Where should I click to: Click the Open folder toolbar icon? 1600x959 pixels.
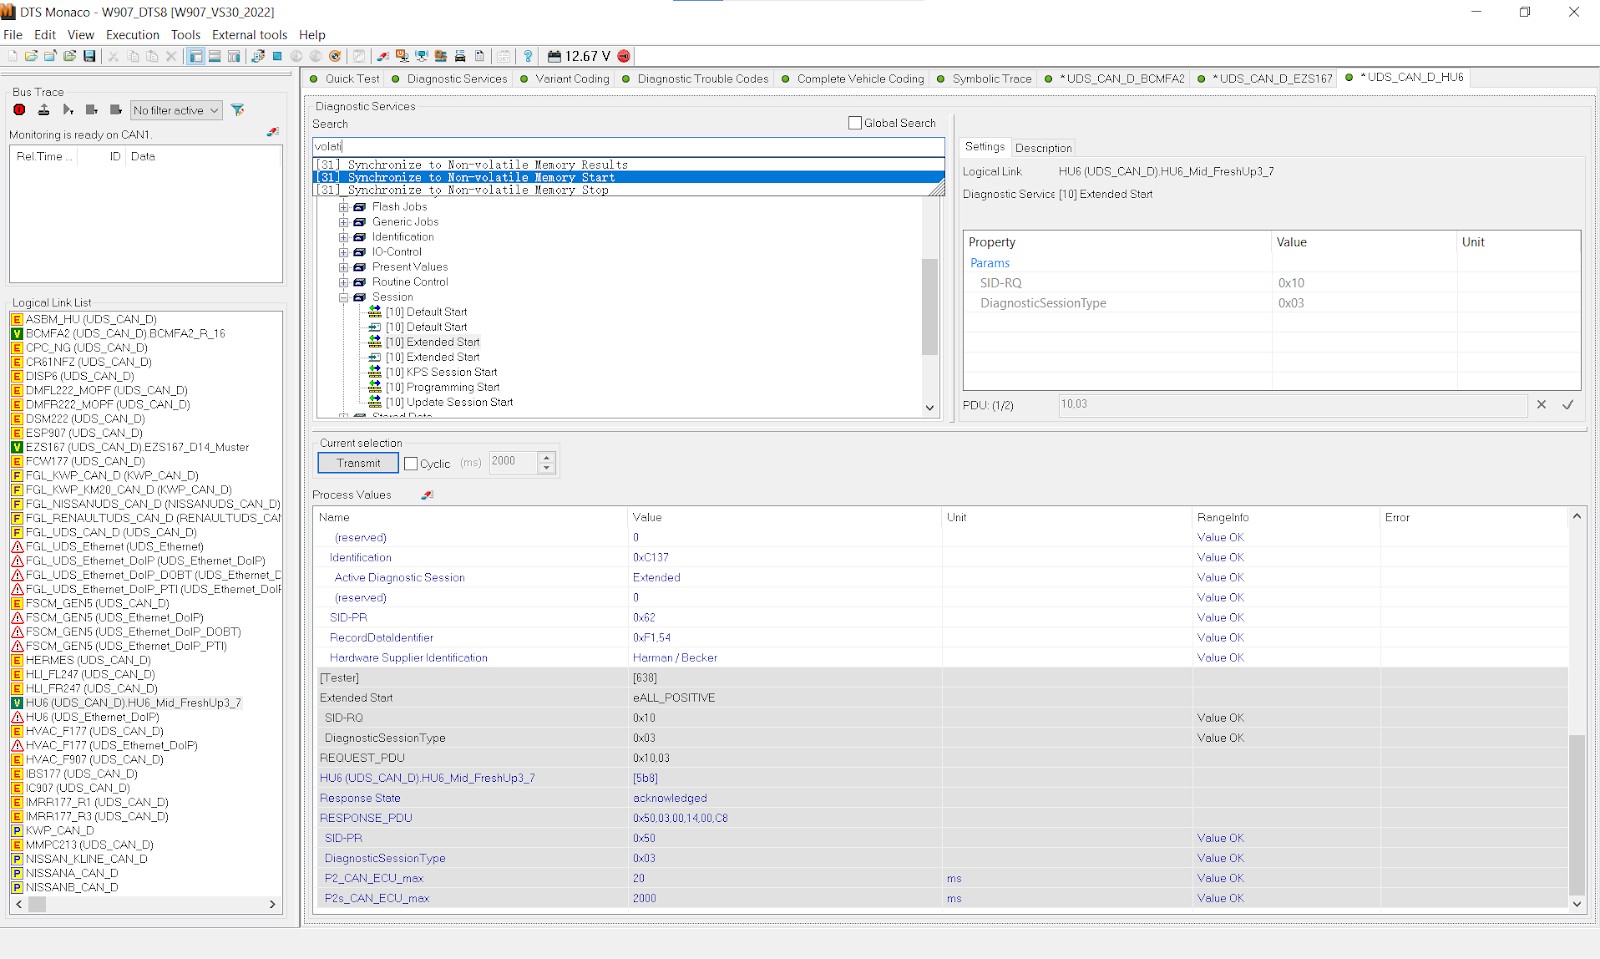[x=31, y=56]
